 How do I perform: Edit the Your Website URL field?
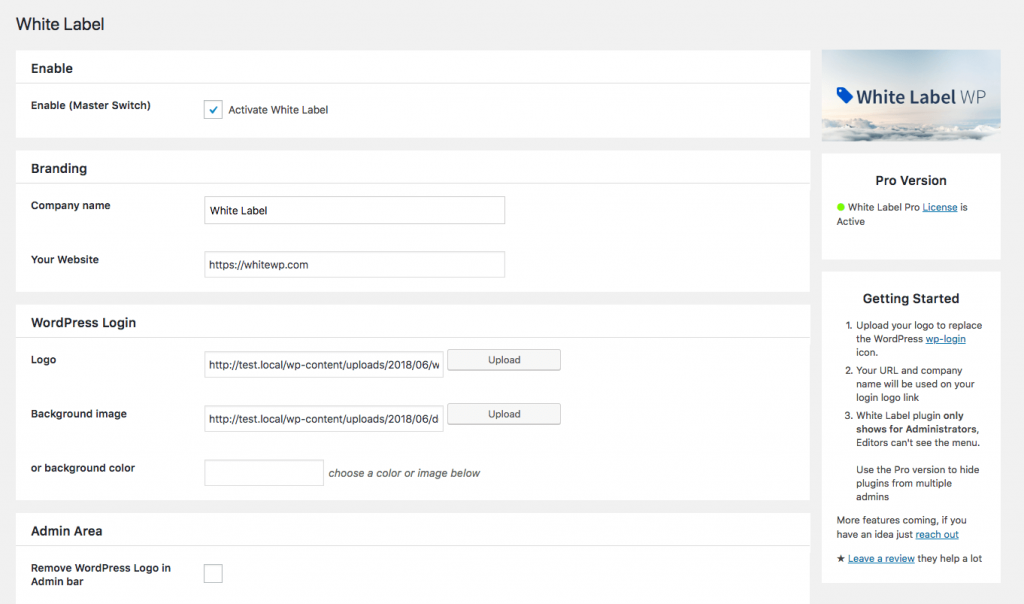354,264
